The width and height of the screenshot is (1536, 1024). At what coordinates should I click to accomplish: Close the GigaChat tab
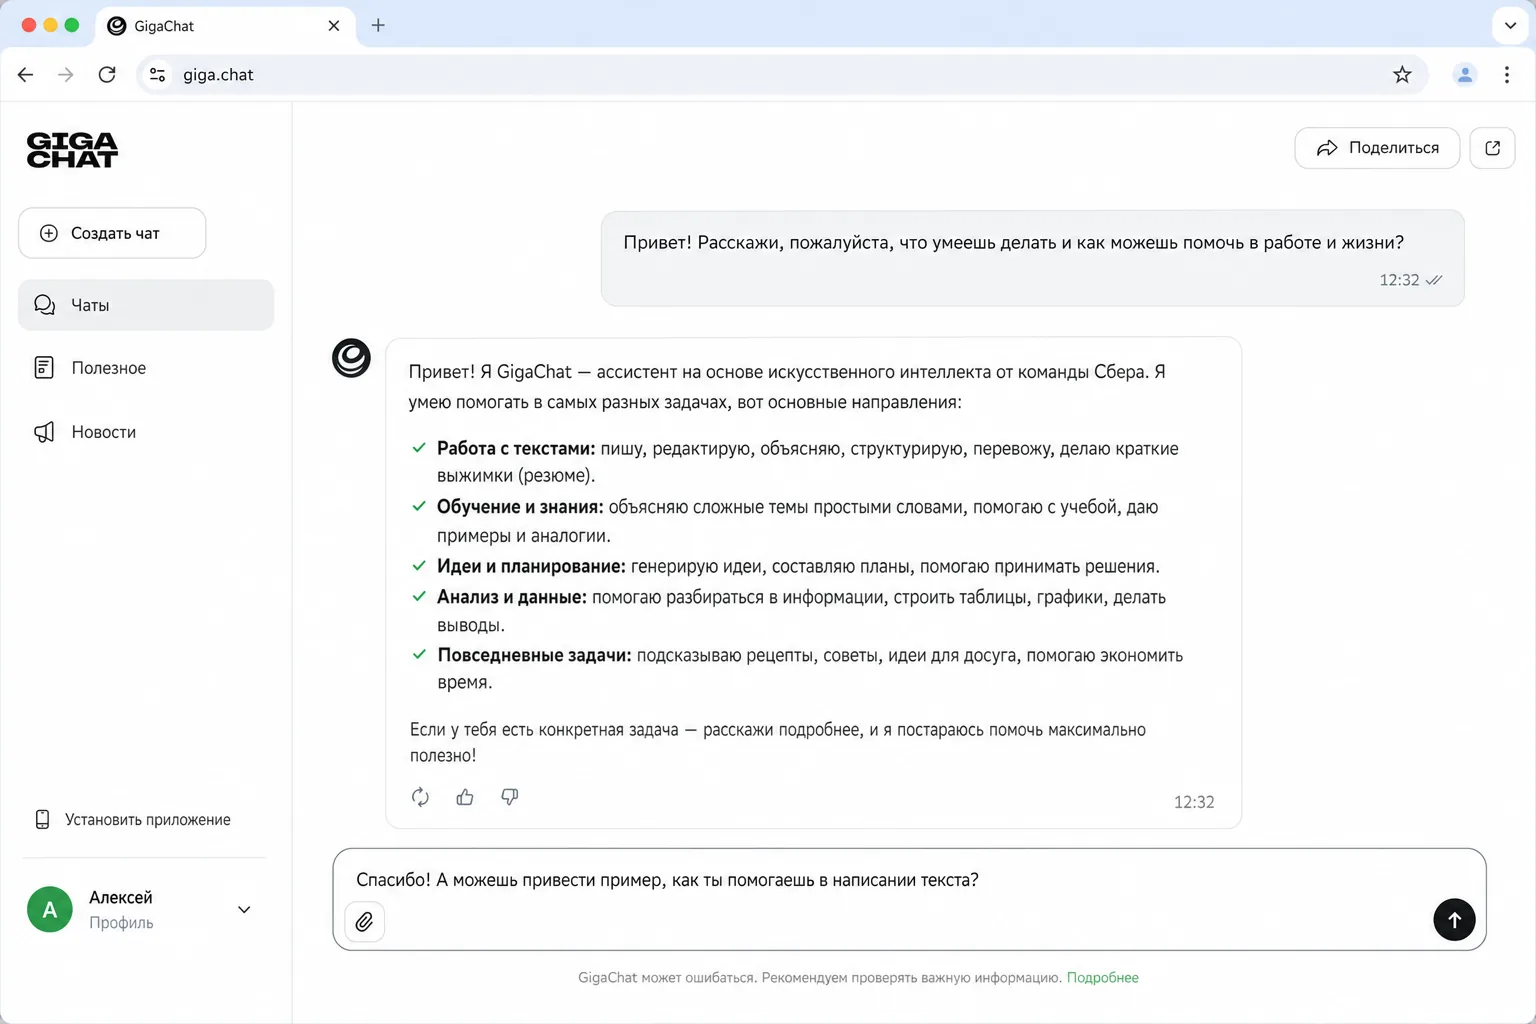pos(334,26)
